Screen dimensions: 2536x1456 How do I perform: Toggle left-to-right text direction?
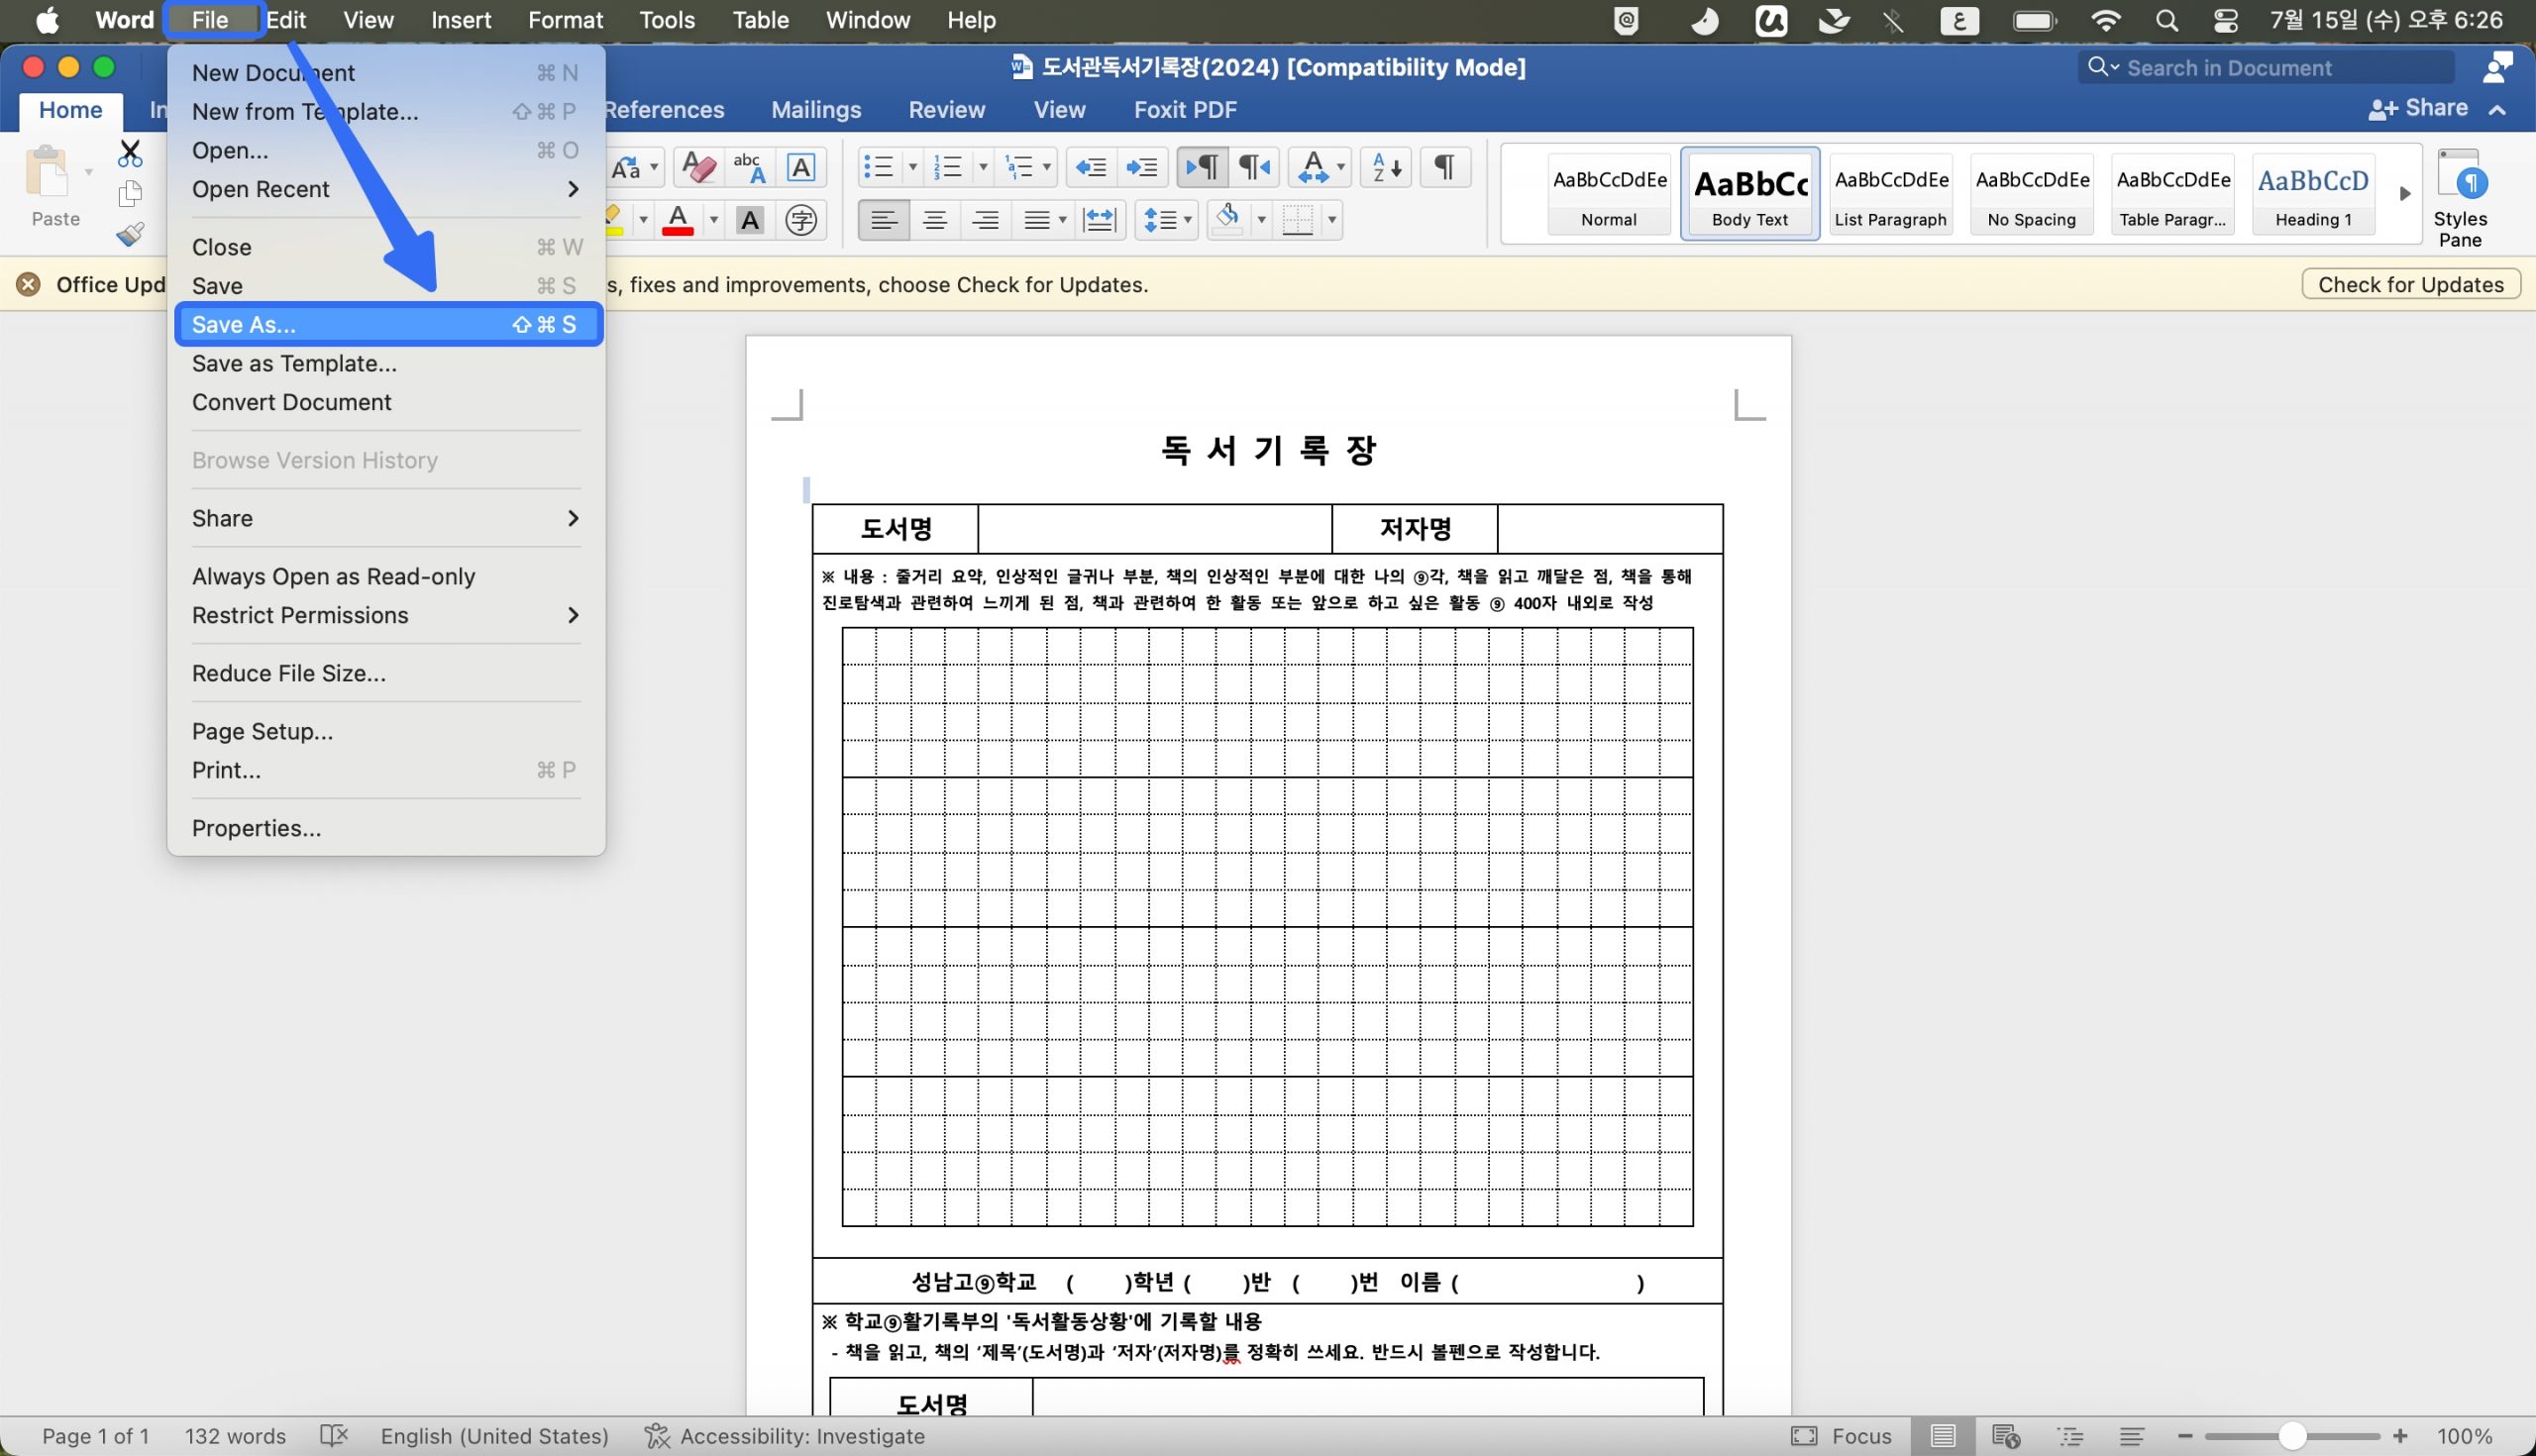(1202, 167)
